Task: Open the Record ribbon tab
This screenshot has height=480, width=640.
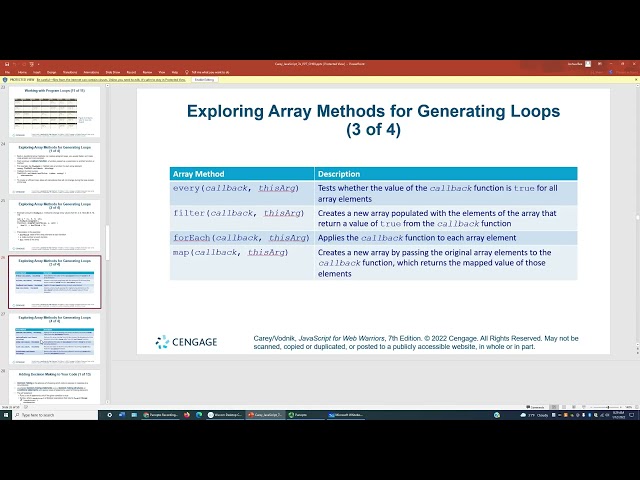Action: [131, 72]
